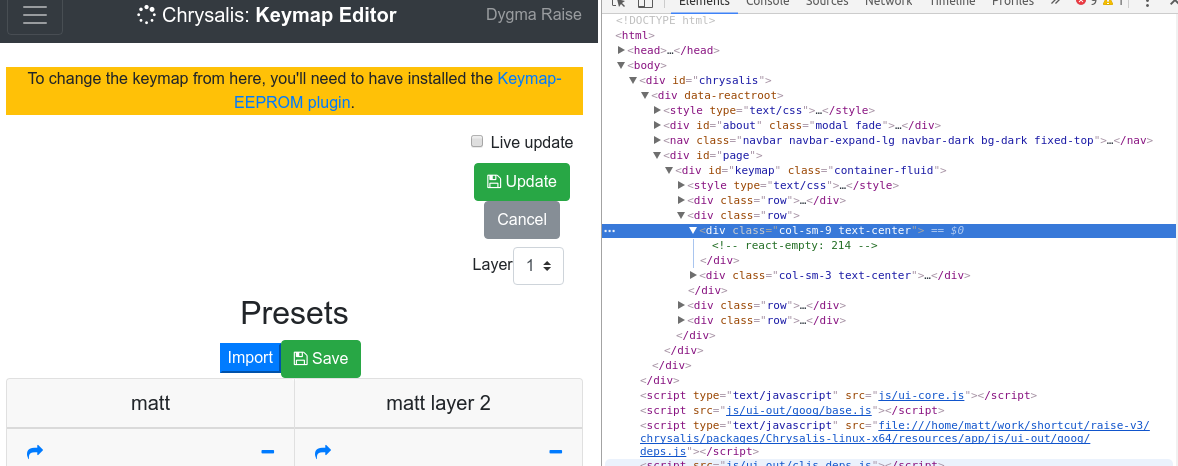
Task: Click the Chrysalis spinner logo icon
Action: [146, 15]
